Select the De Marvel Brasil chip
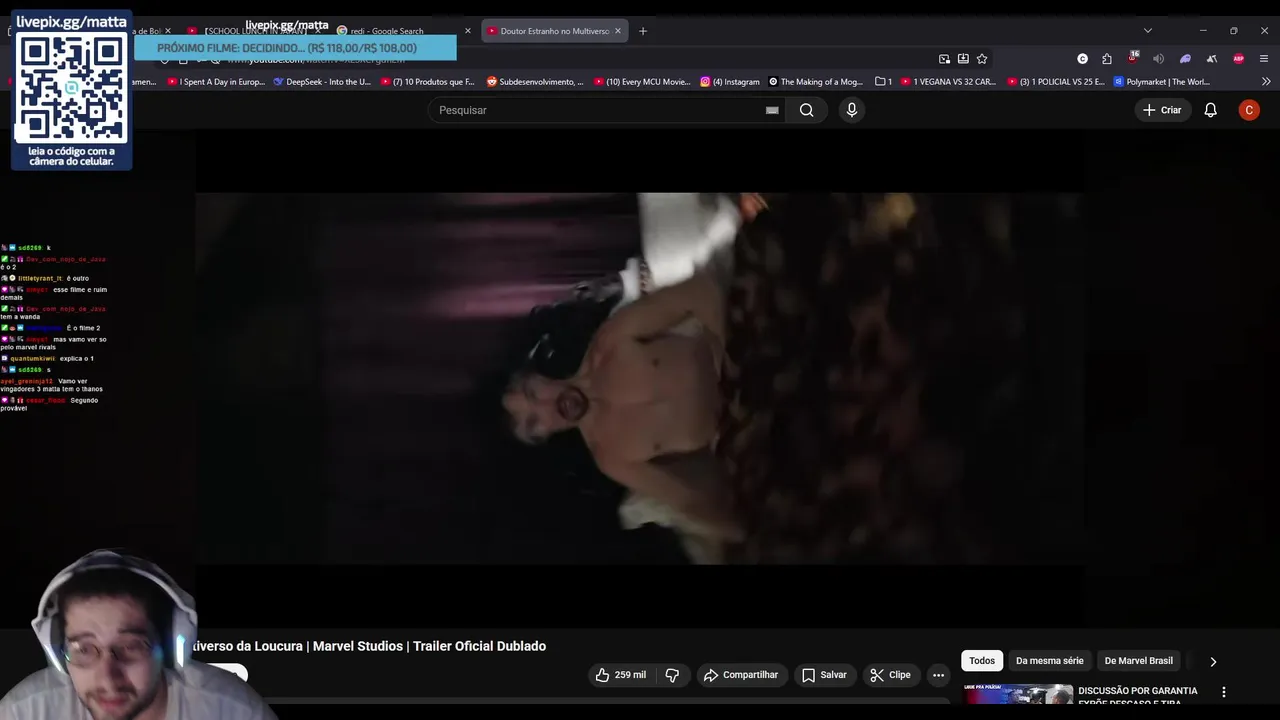The height and width of the screenshot is (720, 1280). coord(1138,661)
